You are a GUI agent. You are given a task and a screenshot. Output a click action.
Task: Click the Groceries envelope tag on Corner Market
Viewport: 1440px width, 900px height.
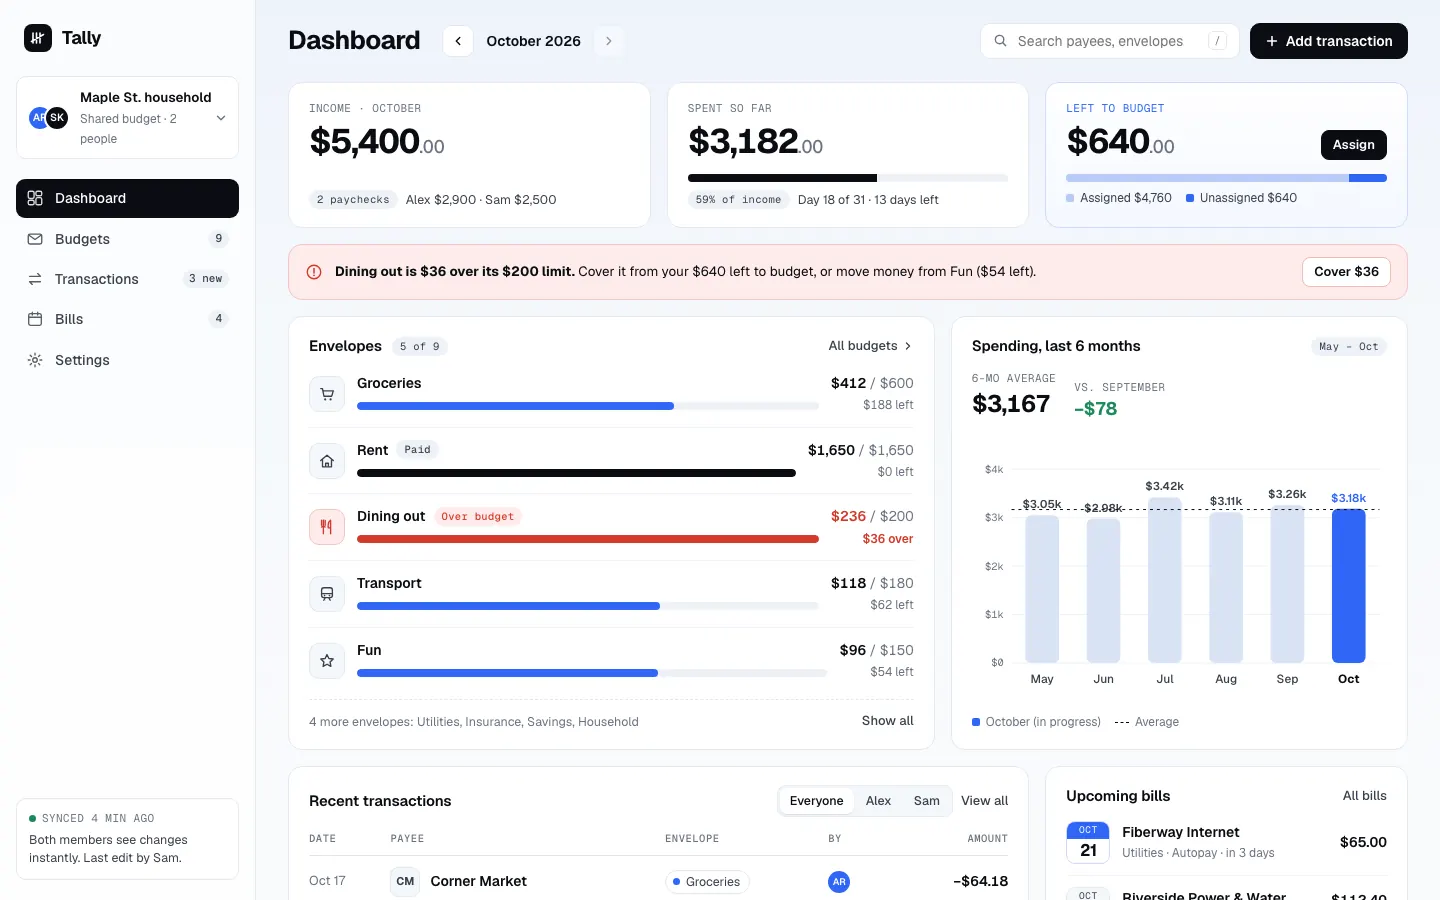[707, 882]
